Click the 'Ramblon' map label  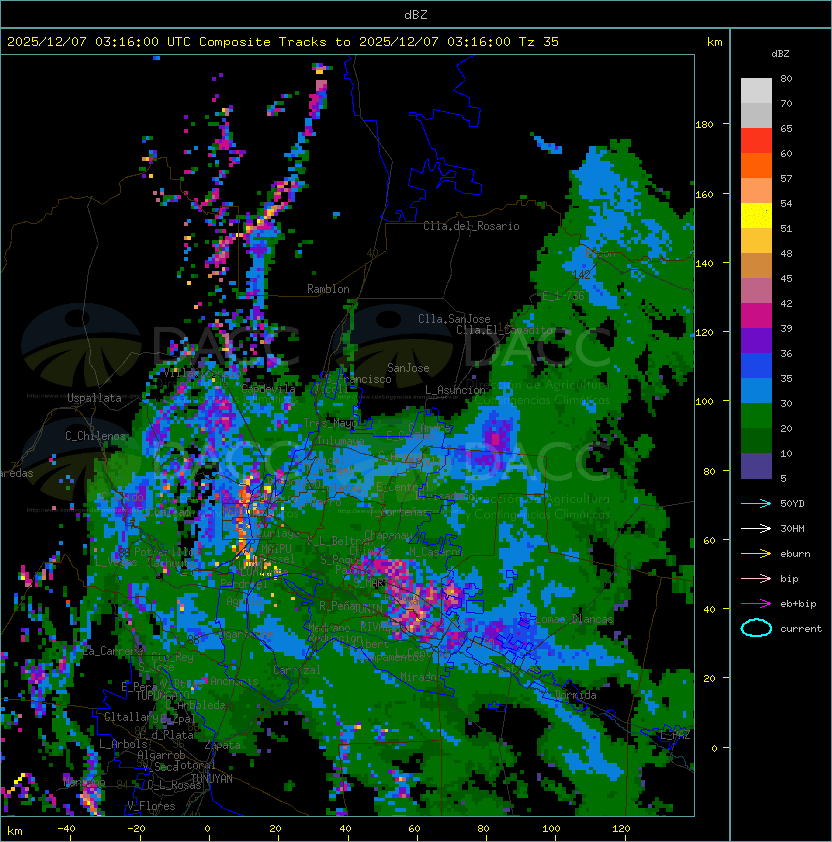pos(328,289)
